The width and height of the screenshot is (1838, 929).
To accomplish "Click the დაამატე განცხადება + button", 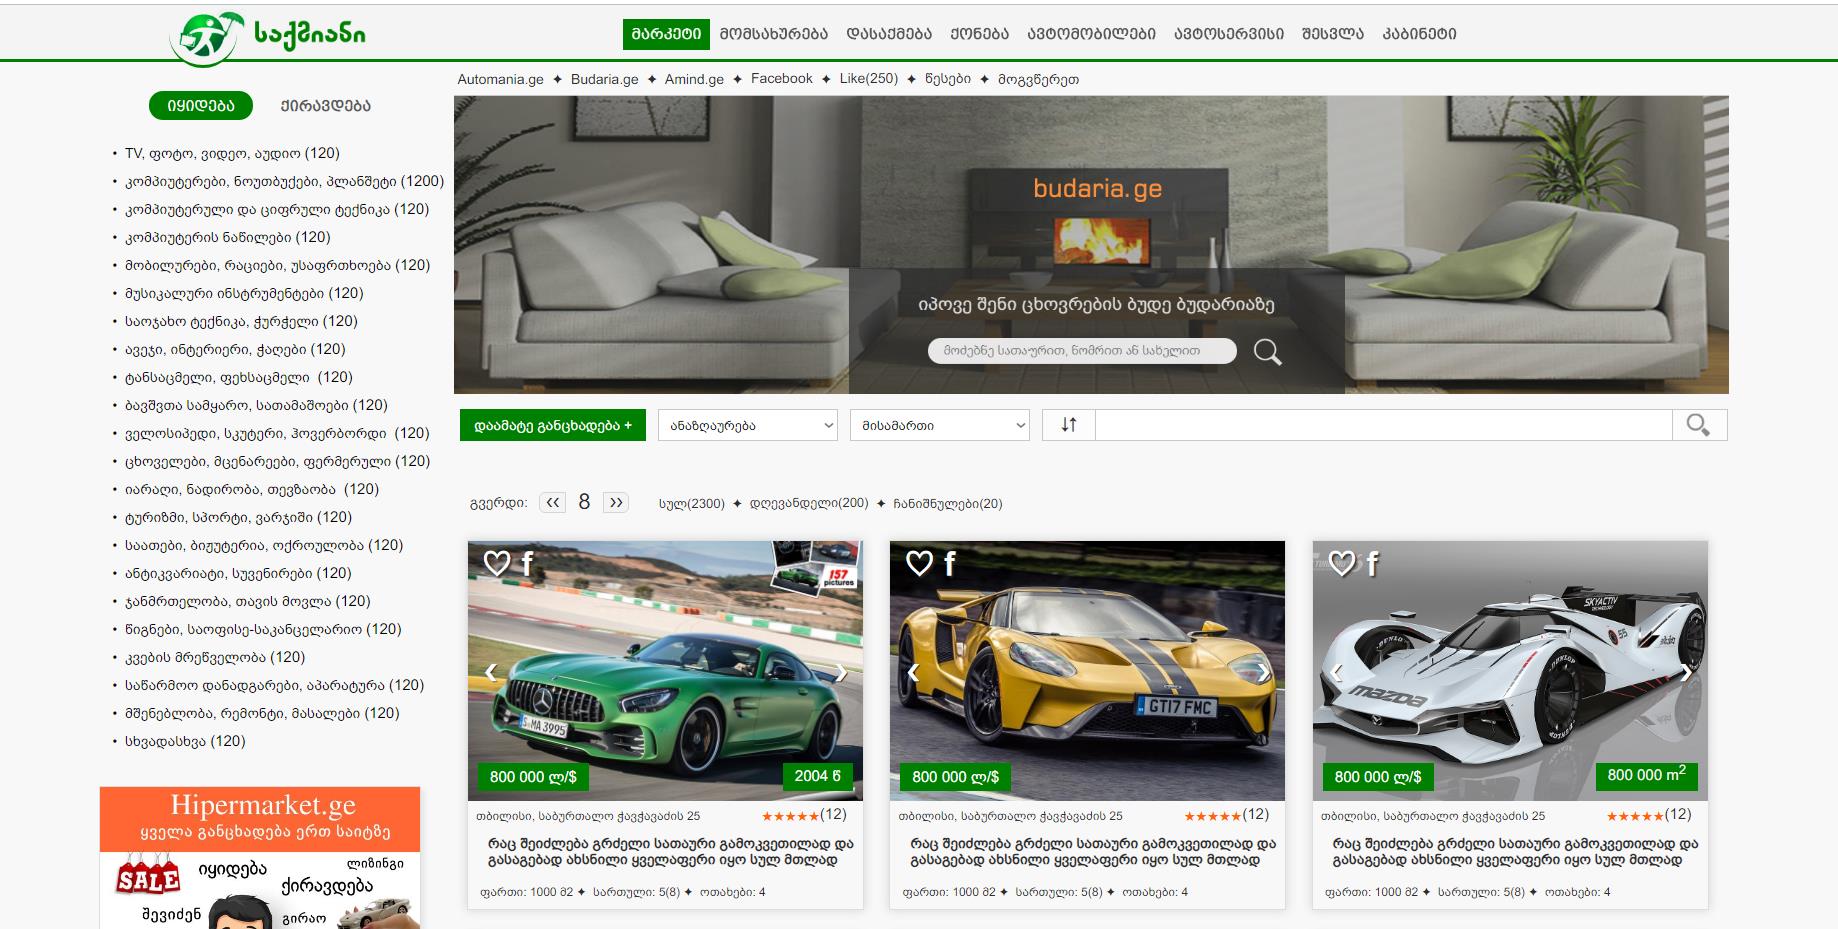I will coord(553,425).
